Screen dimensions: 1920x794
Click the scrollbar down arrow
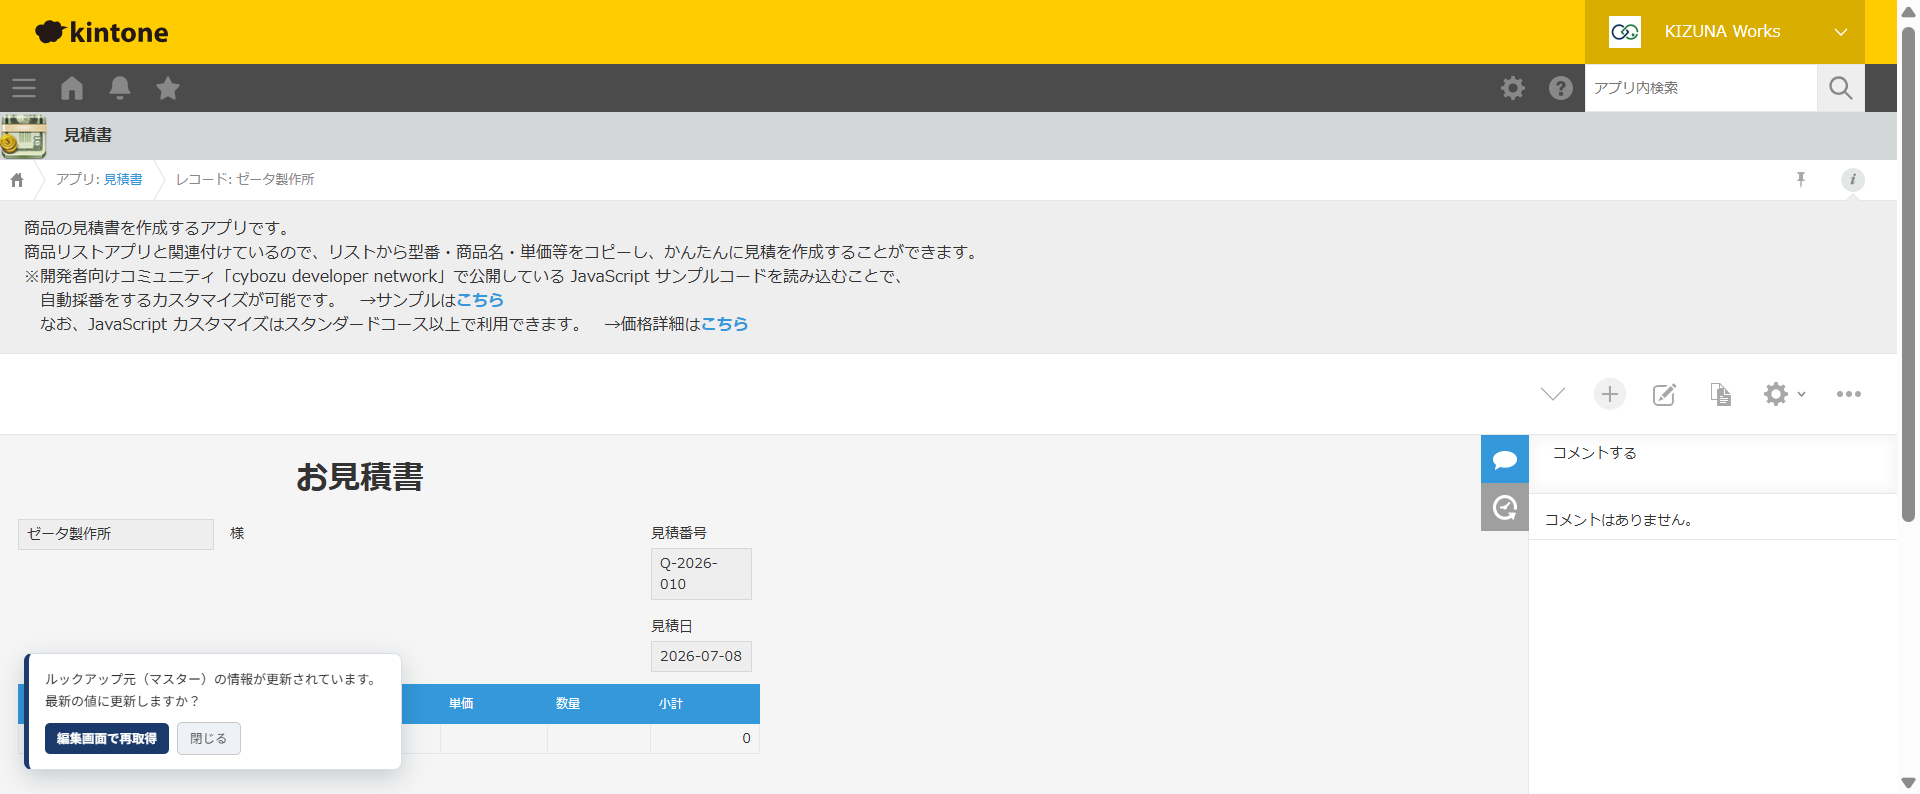[1908, 783]
